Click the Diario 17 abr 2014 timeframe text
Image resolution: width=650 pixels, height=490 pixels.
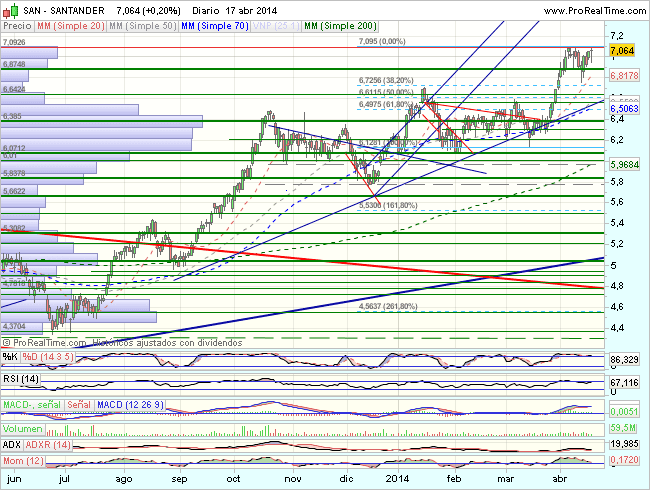tap(235, 10)
